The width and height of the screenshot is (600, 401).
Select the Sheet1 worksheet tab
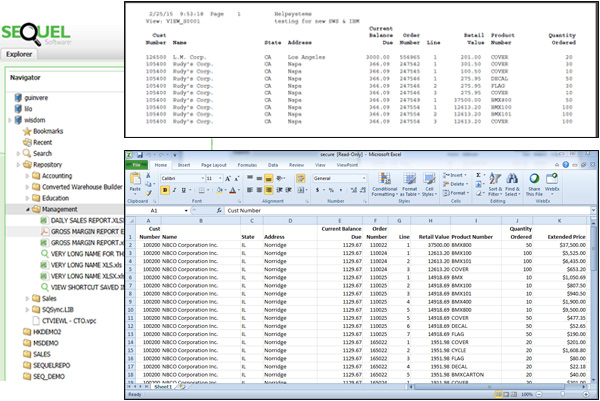[x=163, y=387]
